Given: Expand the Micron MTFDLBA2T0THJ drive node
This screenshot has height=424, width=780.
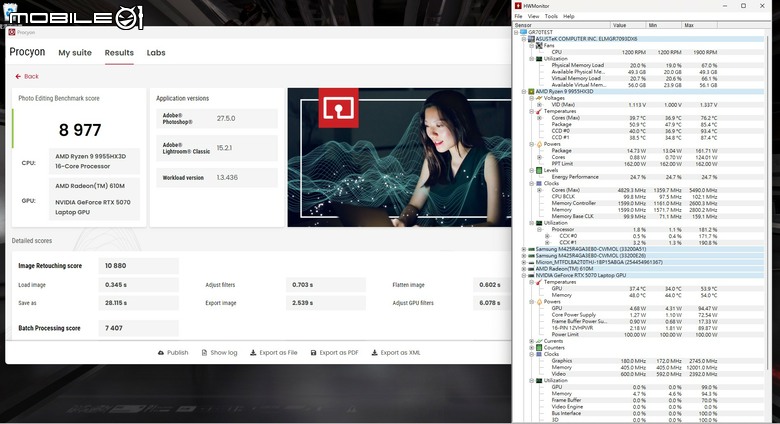Looking at the screenshot, I should click(x=524, y=262).
